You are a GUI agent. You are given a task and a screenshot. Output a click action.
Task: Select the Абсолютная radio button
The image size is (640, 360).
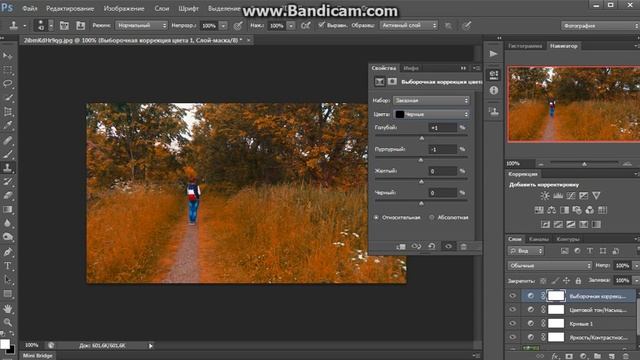click(432, 218)
